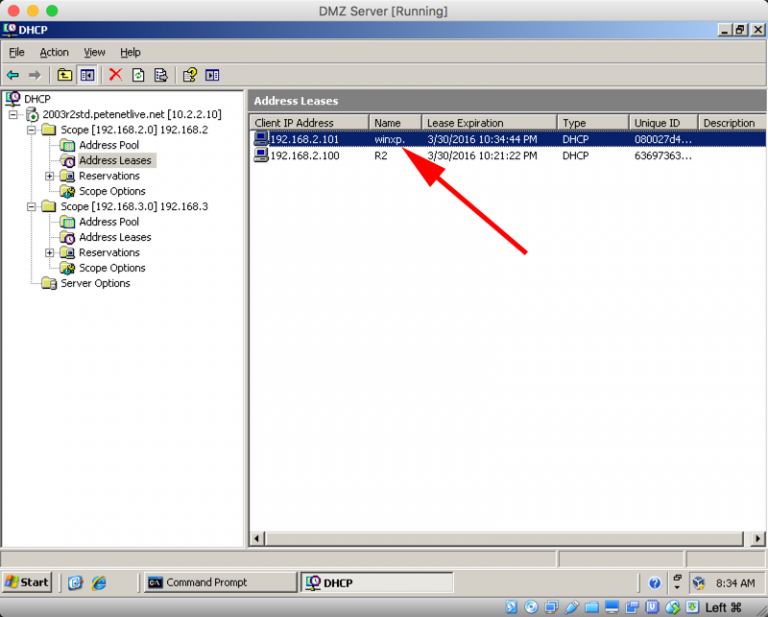This screenshot has height=617, width=768.
Task: Click the DHCP taskbar button
Action: pyautogui.click(x=377, y=582)
